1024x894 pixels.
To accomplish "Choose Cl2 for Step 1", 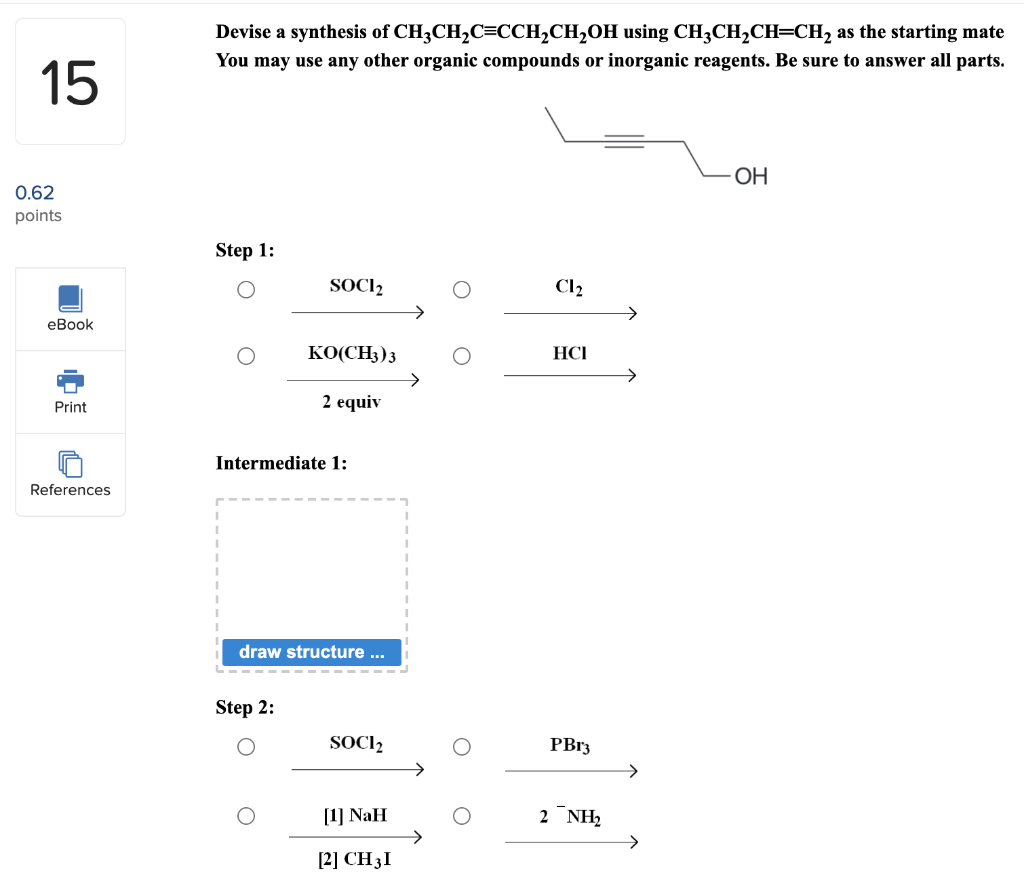I will pos(461,289).
